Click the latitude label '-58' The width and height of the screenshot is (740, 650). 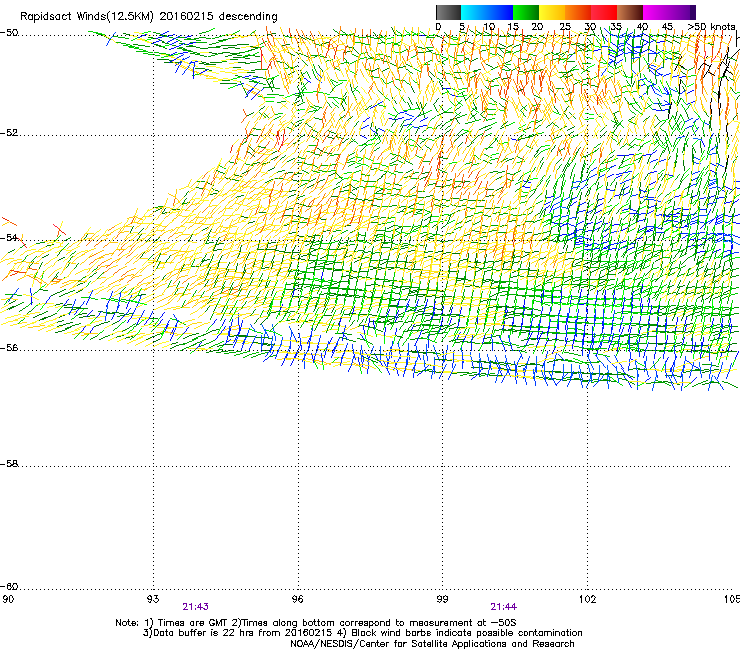9,464
